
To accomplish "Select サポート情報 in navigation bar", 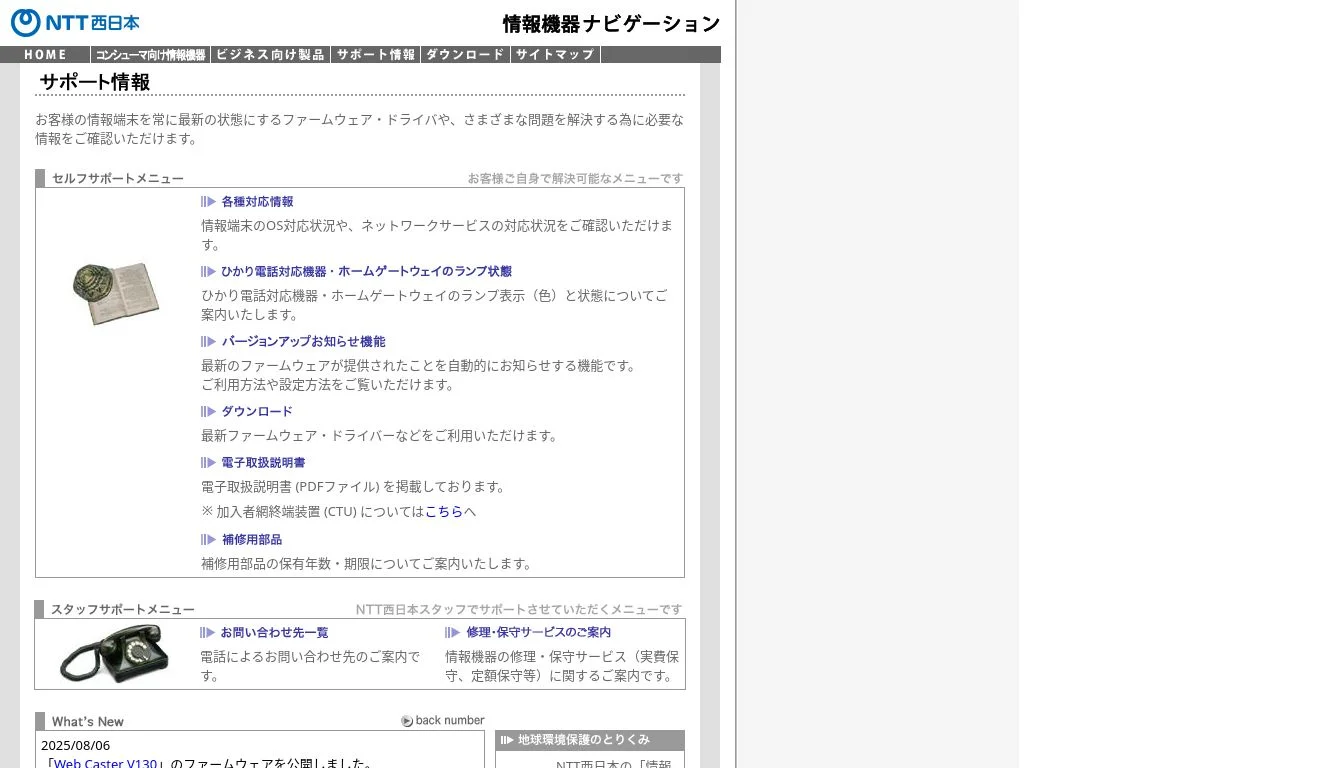I will click(375, 55).
